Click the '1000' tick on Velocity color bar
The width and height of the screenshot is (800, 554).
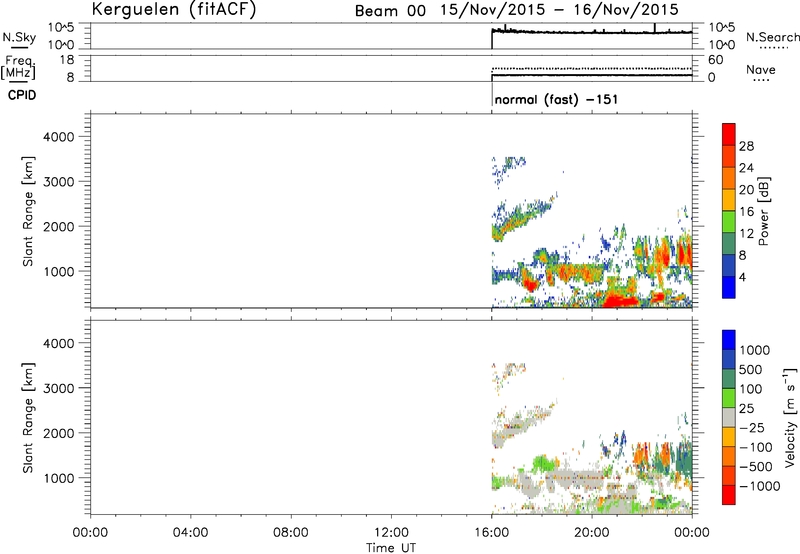click(x=755, y=350)
